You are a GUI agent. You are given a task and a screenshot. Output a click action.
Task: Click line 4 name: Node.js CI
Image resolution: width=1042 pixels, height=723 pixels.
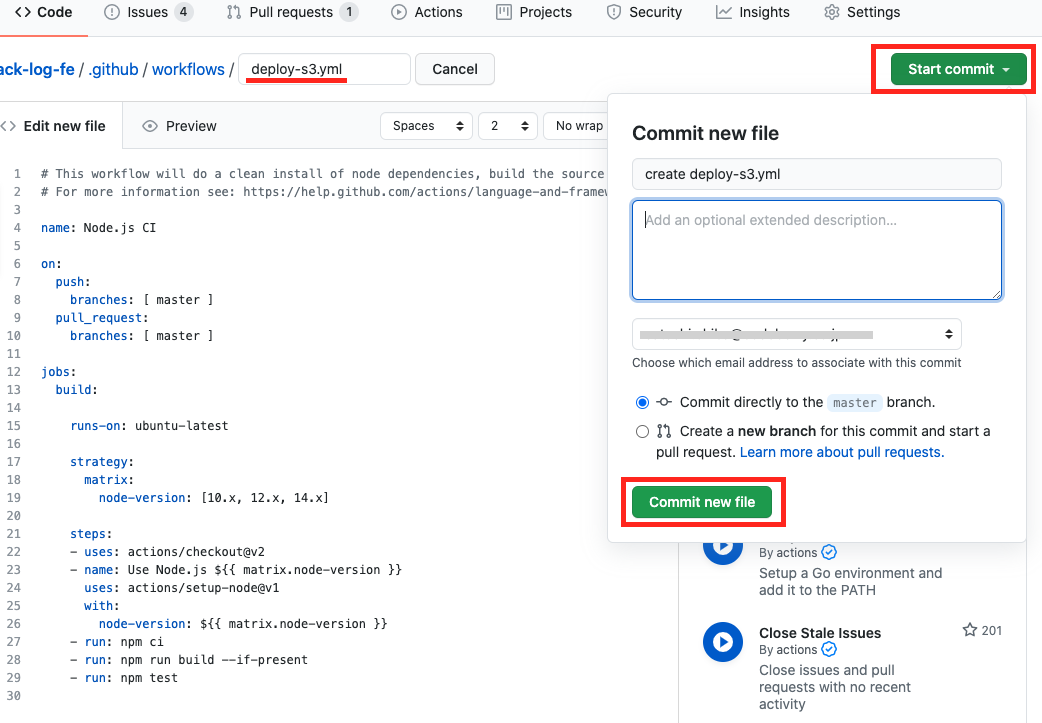pyautogui.click(x=98, y=228)
